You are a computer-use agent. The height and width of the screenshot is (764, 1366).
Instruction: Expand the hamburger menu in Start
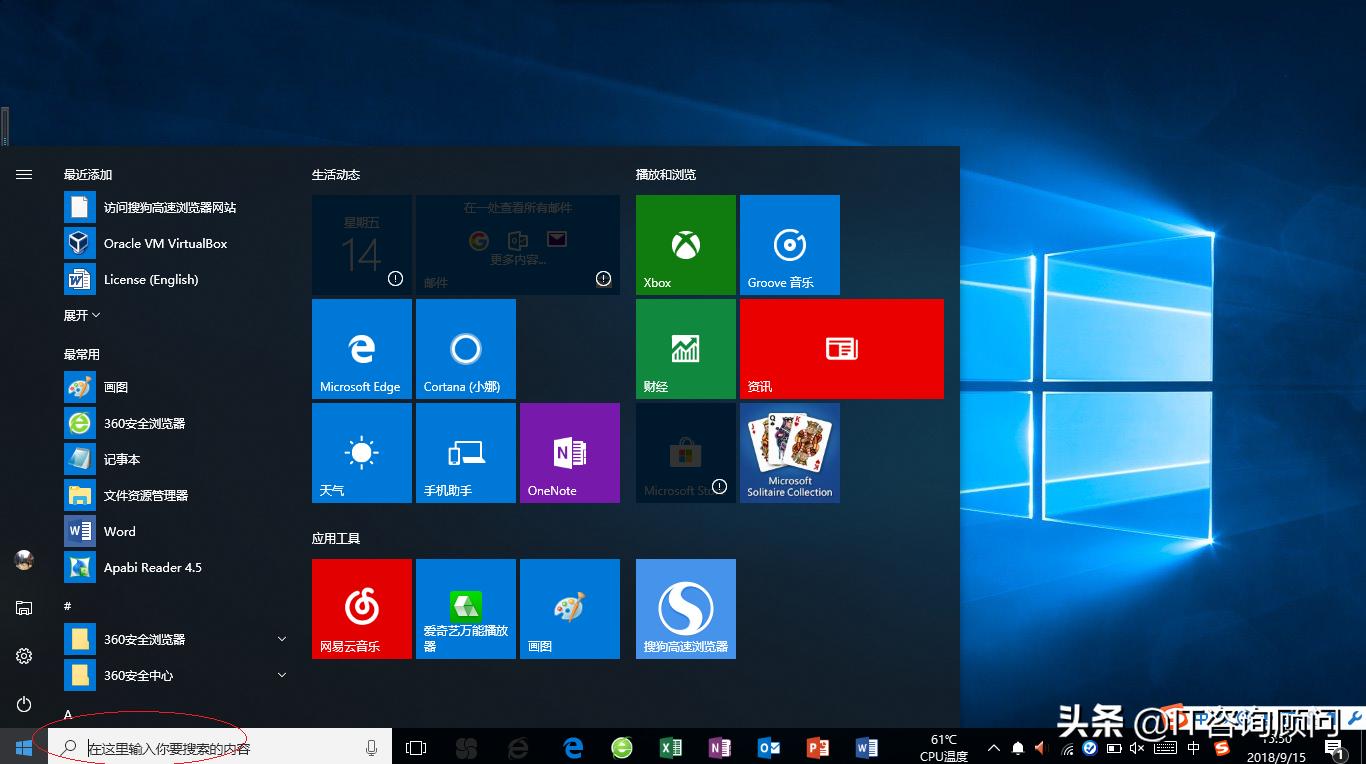(24, 174)
